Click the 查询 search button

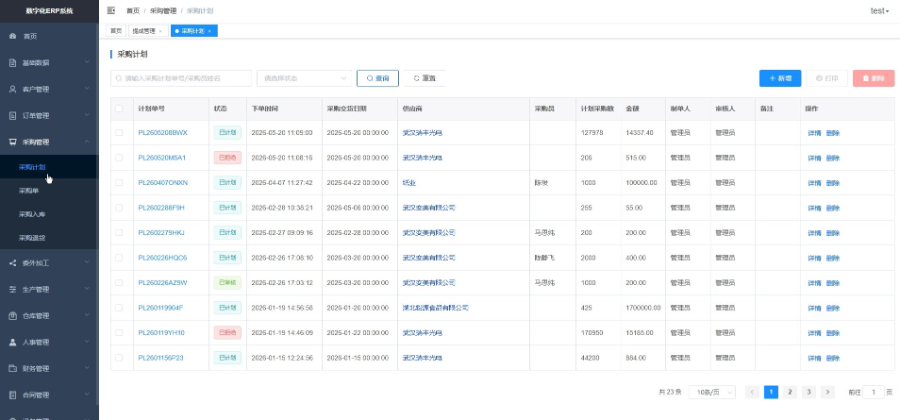click(x=378, y=78)
